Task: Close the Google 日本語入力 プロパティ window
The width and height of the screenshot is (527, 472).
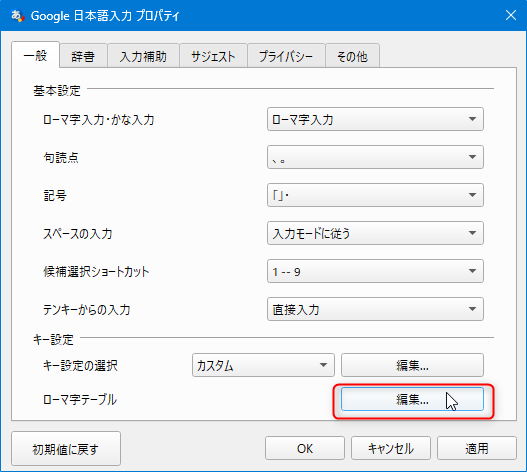Action: (511, 15)
